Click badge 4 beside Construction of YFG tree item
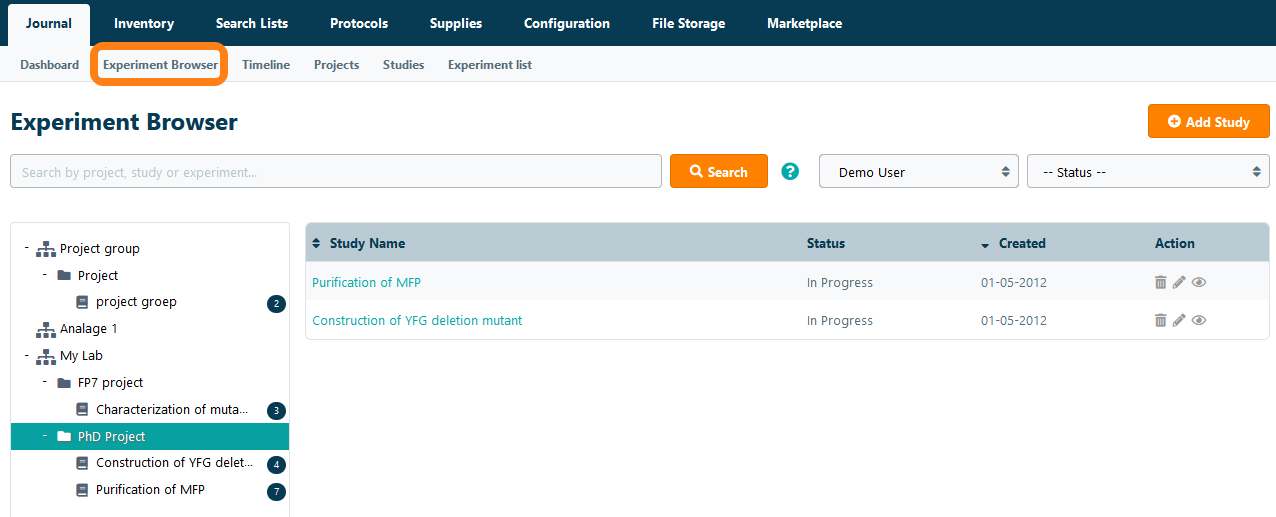Viewport: 1276px width, 517px height. 276,465
